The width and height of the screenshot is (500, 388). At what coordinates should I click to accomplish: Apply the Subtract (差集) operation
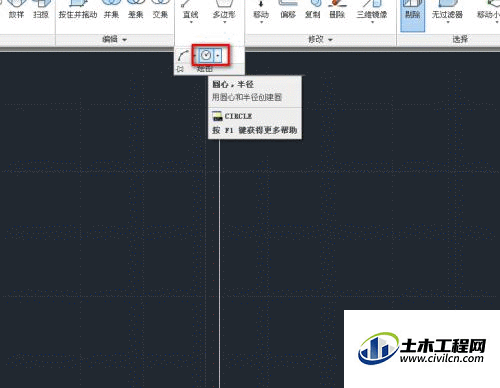pos(136,10)
